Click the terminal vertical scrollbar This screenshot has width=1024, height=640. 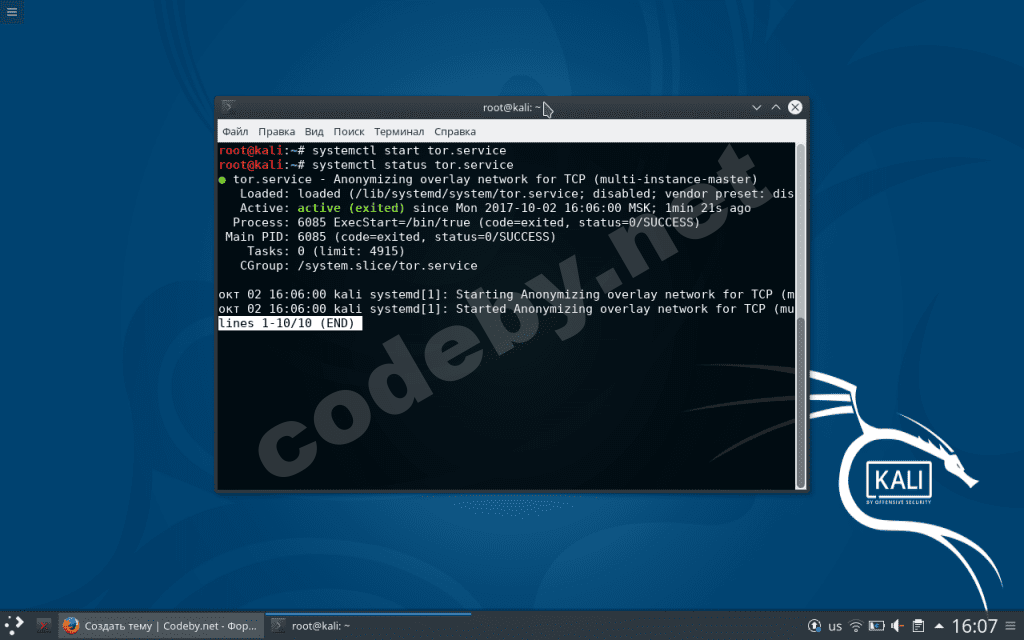(x=801, y=315)
